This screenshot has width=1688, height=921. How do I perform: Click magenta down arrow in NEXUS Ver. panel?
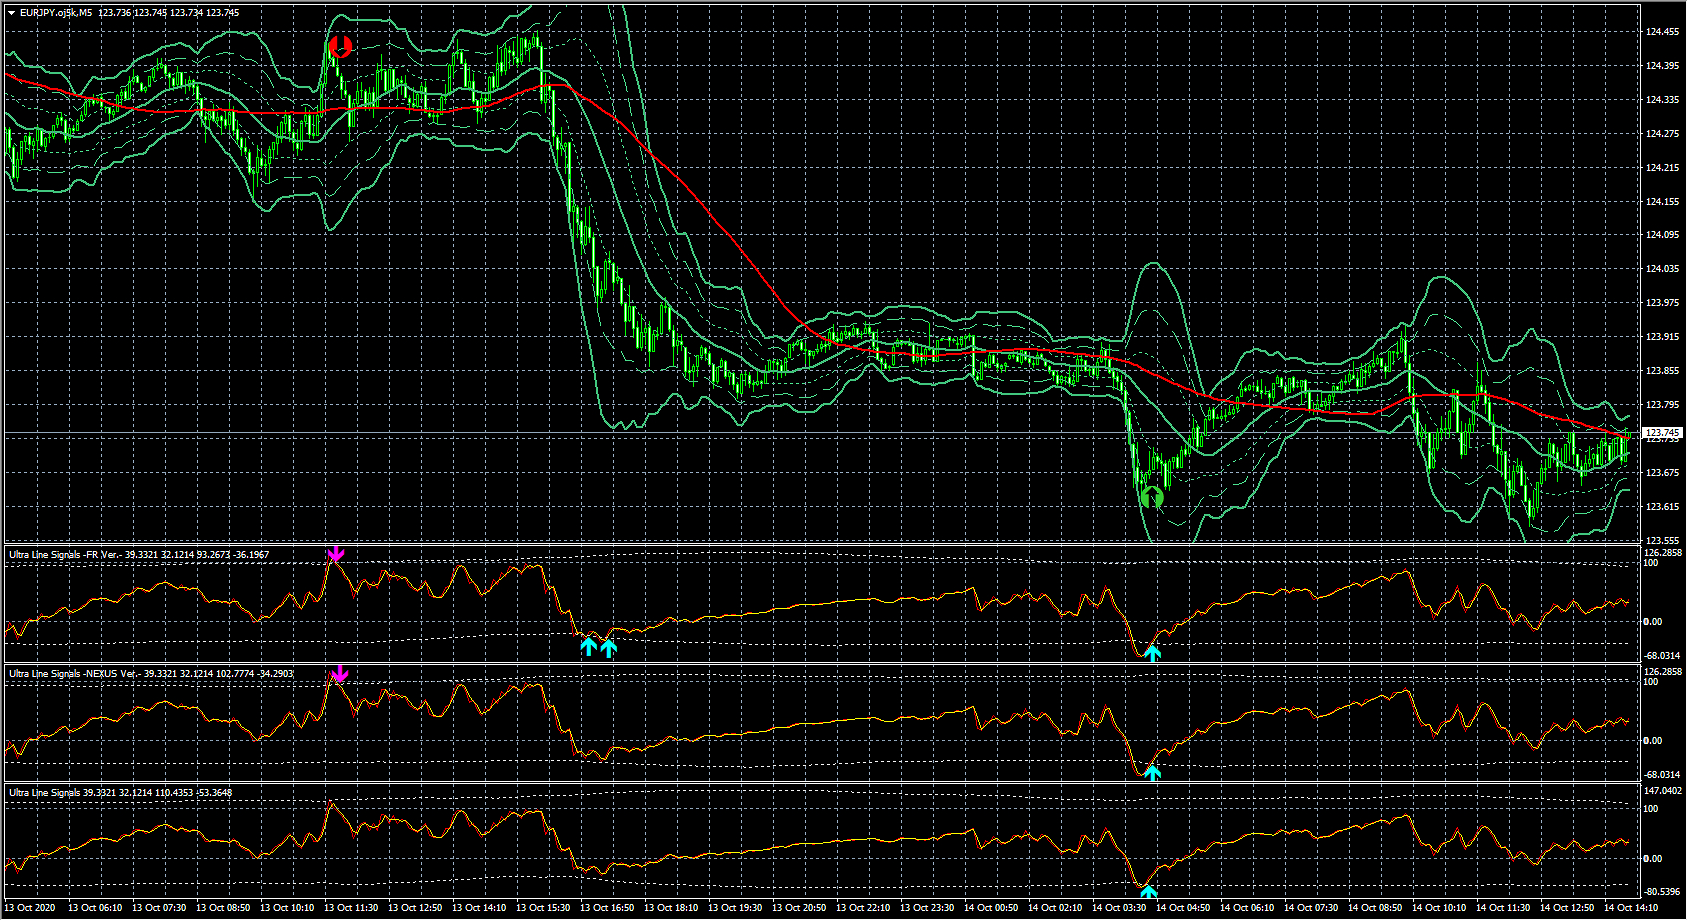(x=339, y=674)
